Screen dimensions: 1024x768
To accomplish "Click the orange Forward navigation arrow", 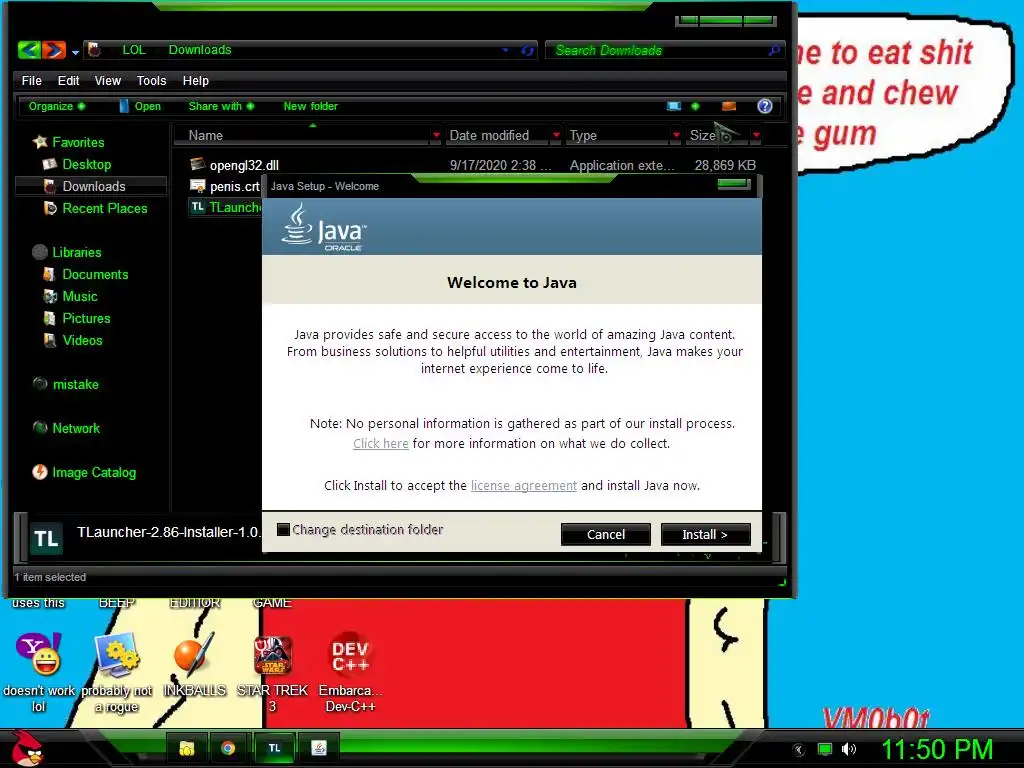I will tap(54, 50).
